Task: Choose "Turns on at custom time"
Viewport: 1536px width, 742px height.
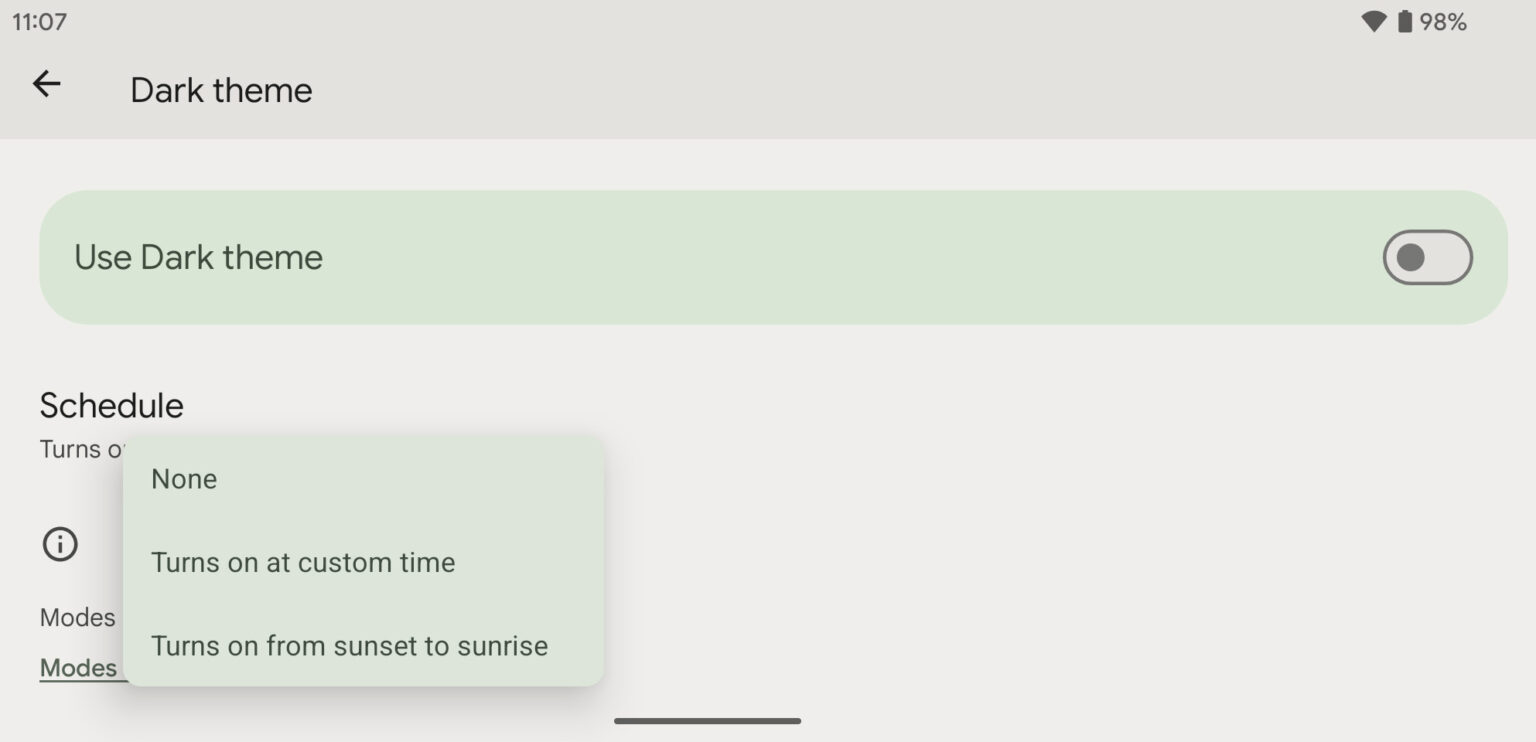Action: [x=303, y=562]
